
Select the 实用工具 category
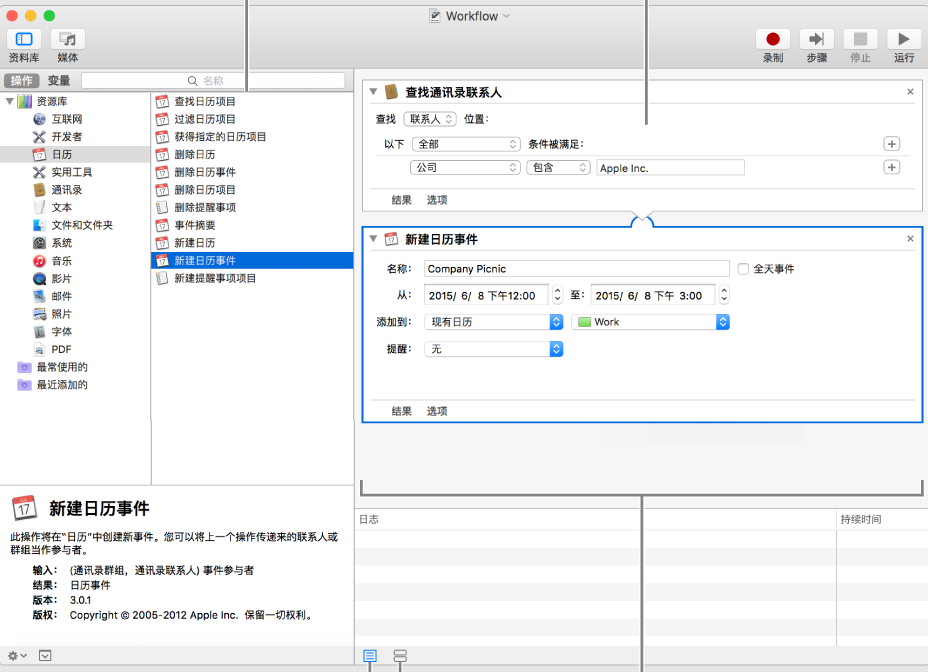pyautogui.click(x=72, y=172)
